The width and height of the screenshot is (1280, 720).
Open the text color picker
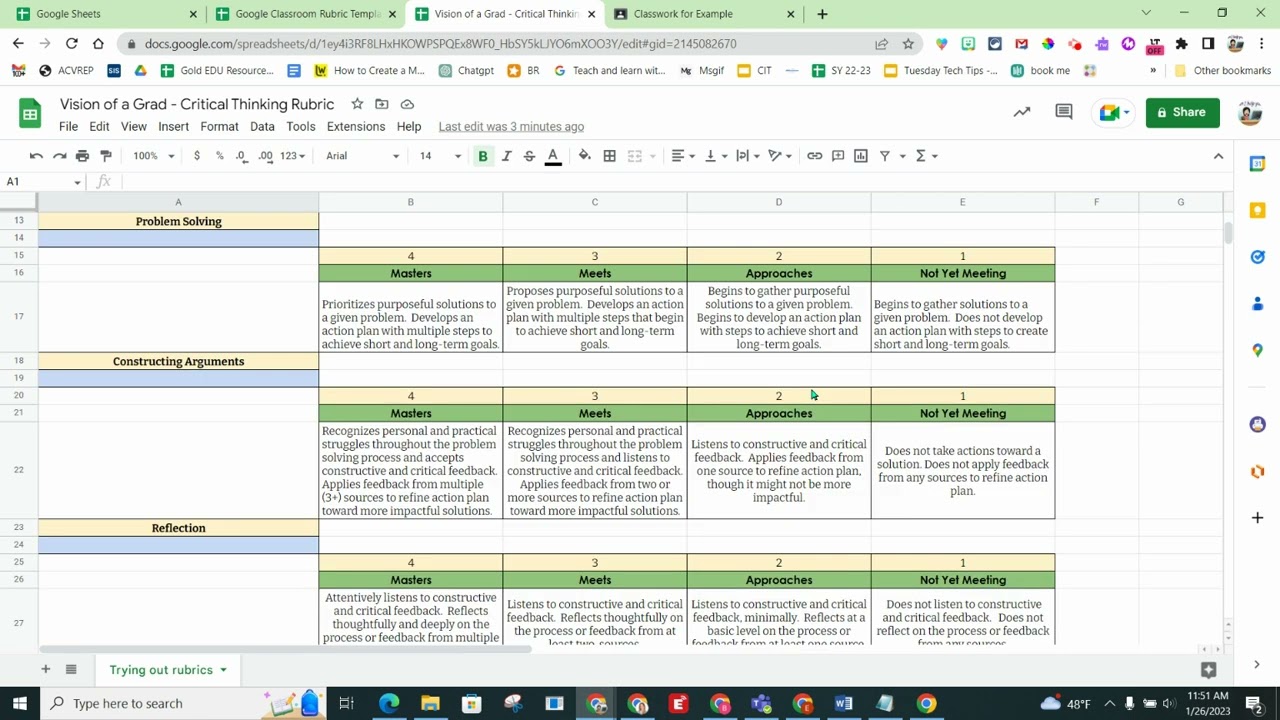[x=553, y=156]
